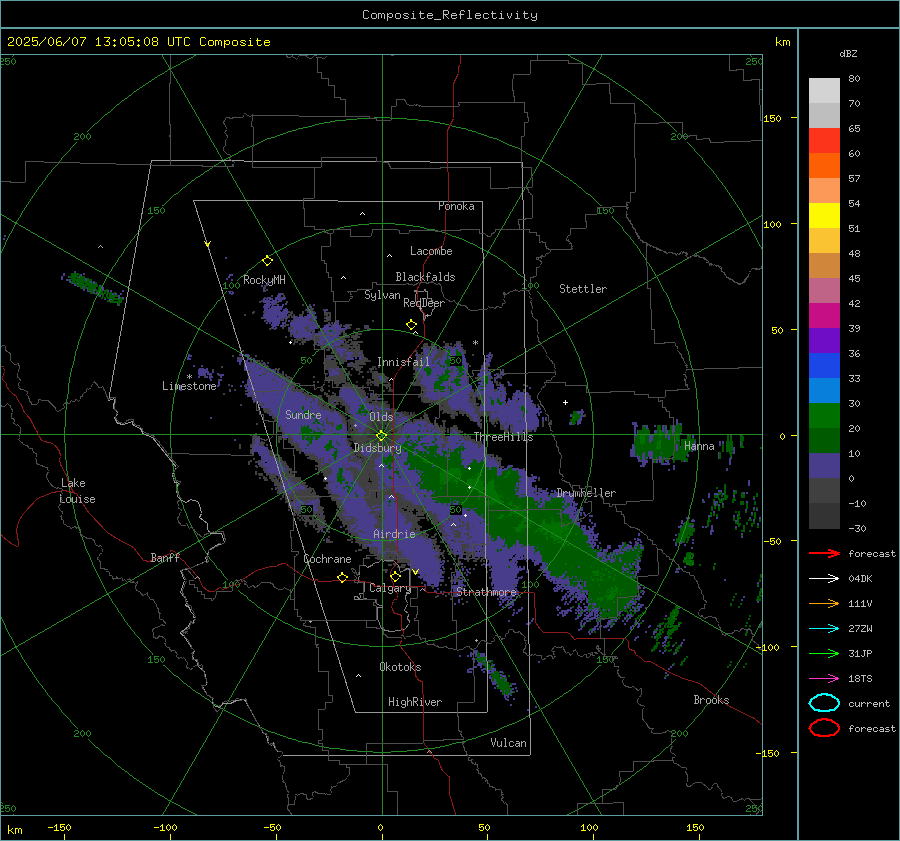Click the Vulcan city label
This screenshot has height=841, width=900.
coord(508,743)
